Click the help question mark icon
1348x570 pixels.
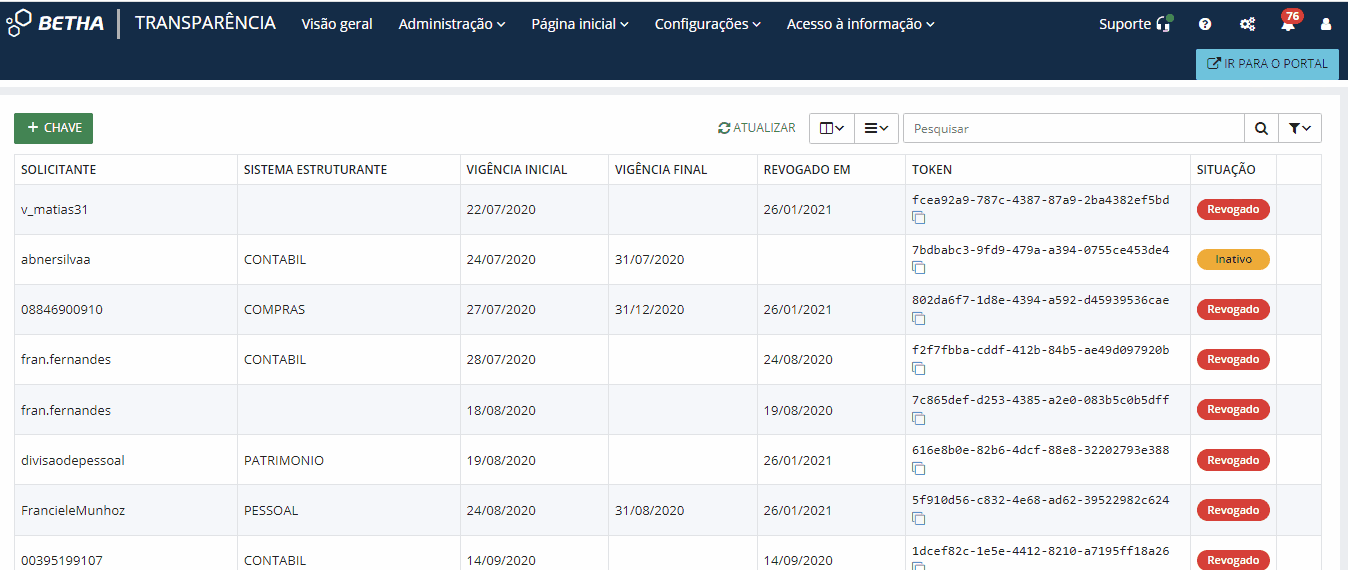tap(1205, 24)
